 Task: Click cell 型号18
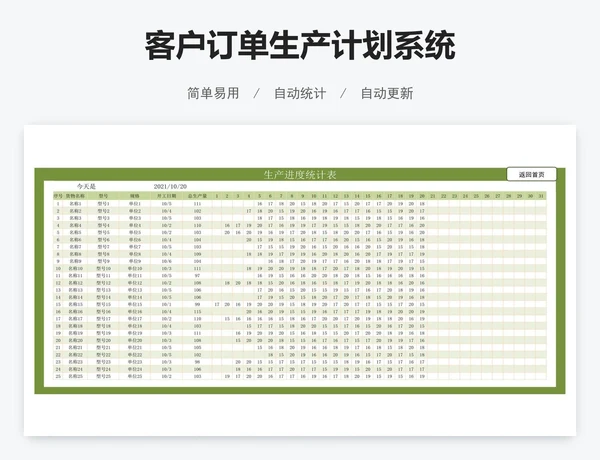[x=103, y=326]
